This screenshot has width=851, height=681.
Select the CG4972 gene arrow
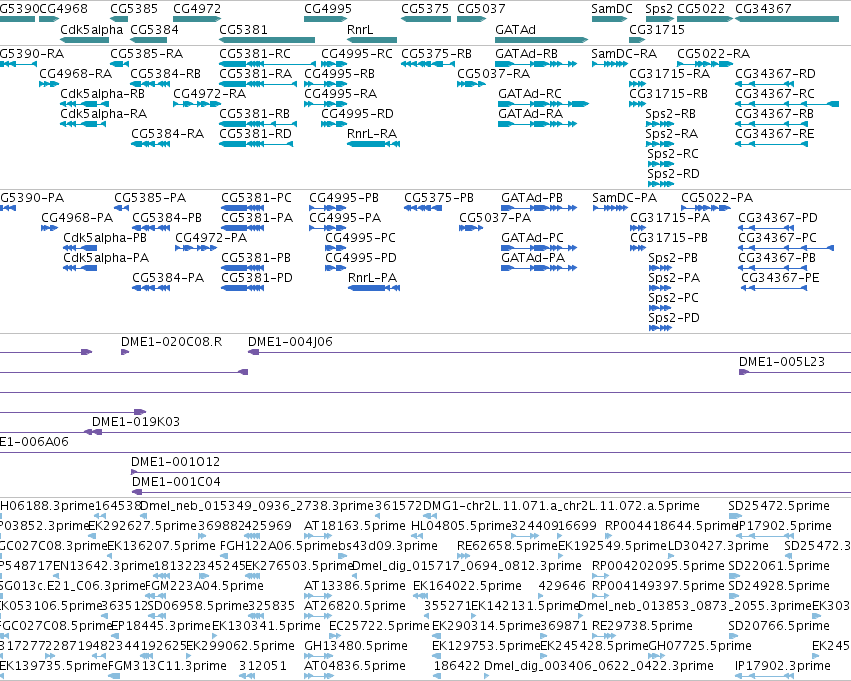tap(197, 19)
